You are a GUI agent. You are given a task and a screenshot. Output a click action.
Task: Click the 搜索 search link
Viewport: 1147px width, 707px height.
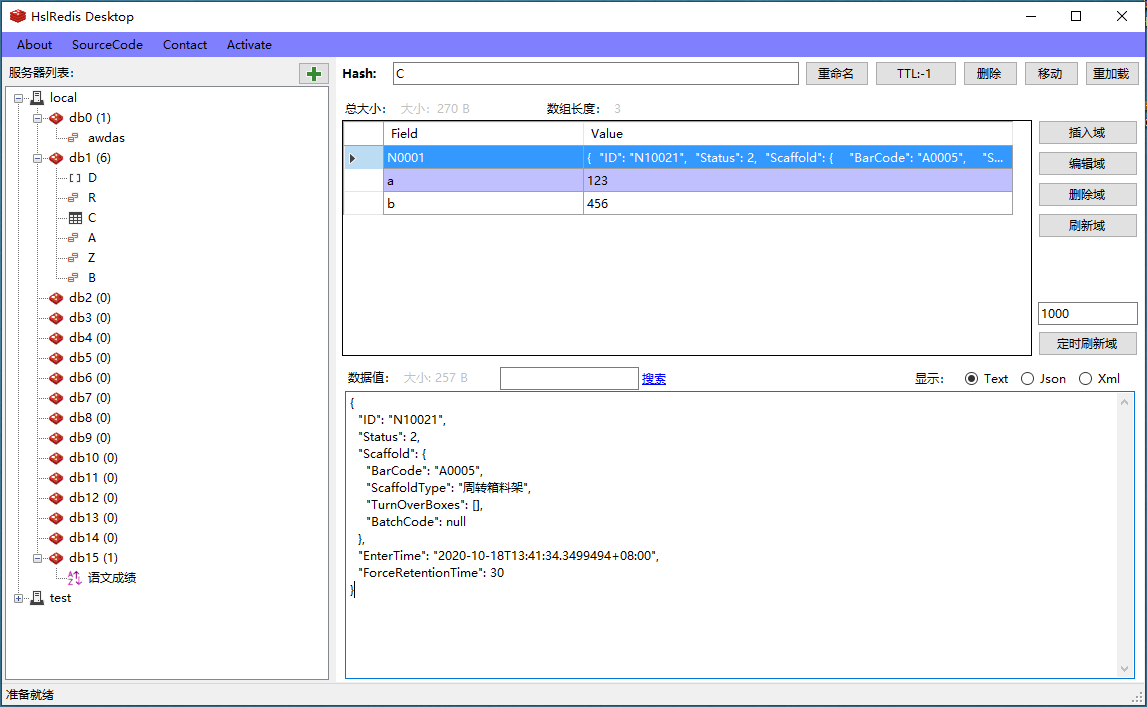point(654,379)
